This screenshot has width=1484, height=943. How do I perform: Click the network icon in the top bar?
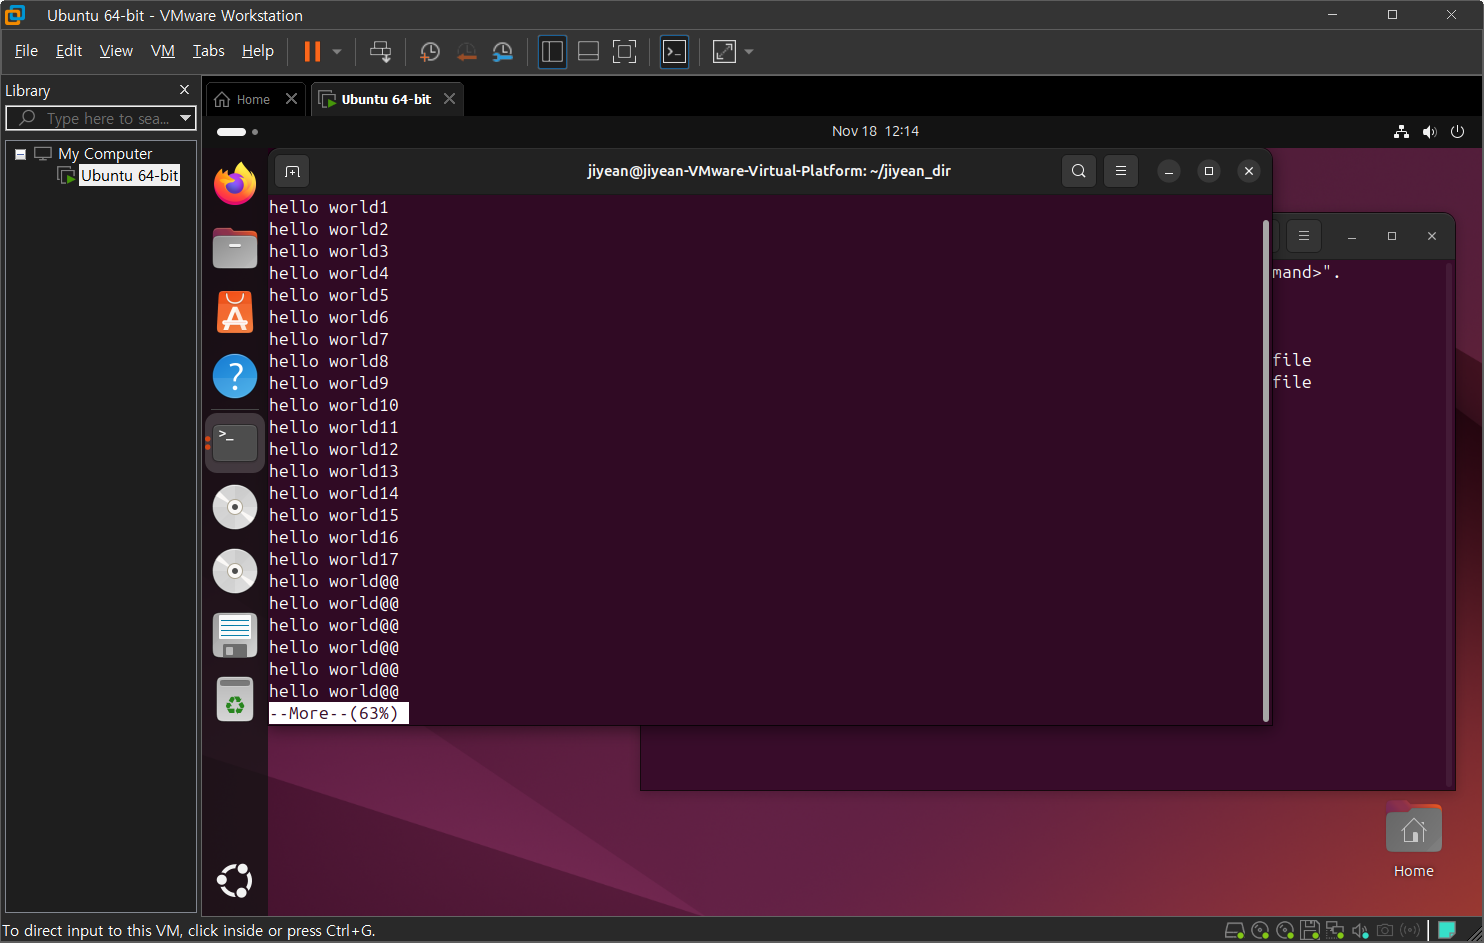(1402, 131)
